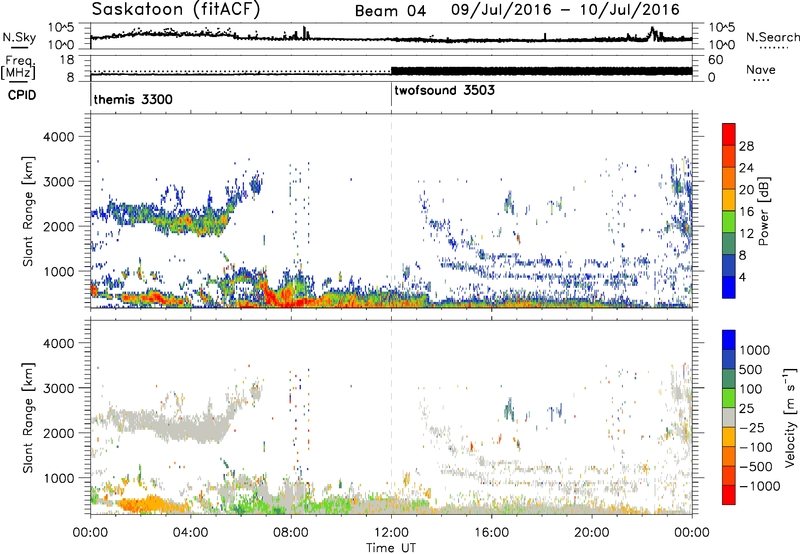The height and width of the screenshot is (554, 800).
Task: Click the "08:00" time tick label
Action: pyautogui.click(x=291, y=533)
